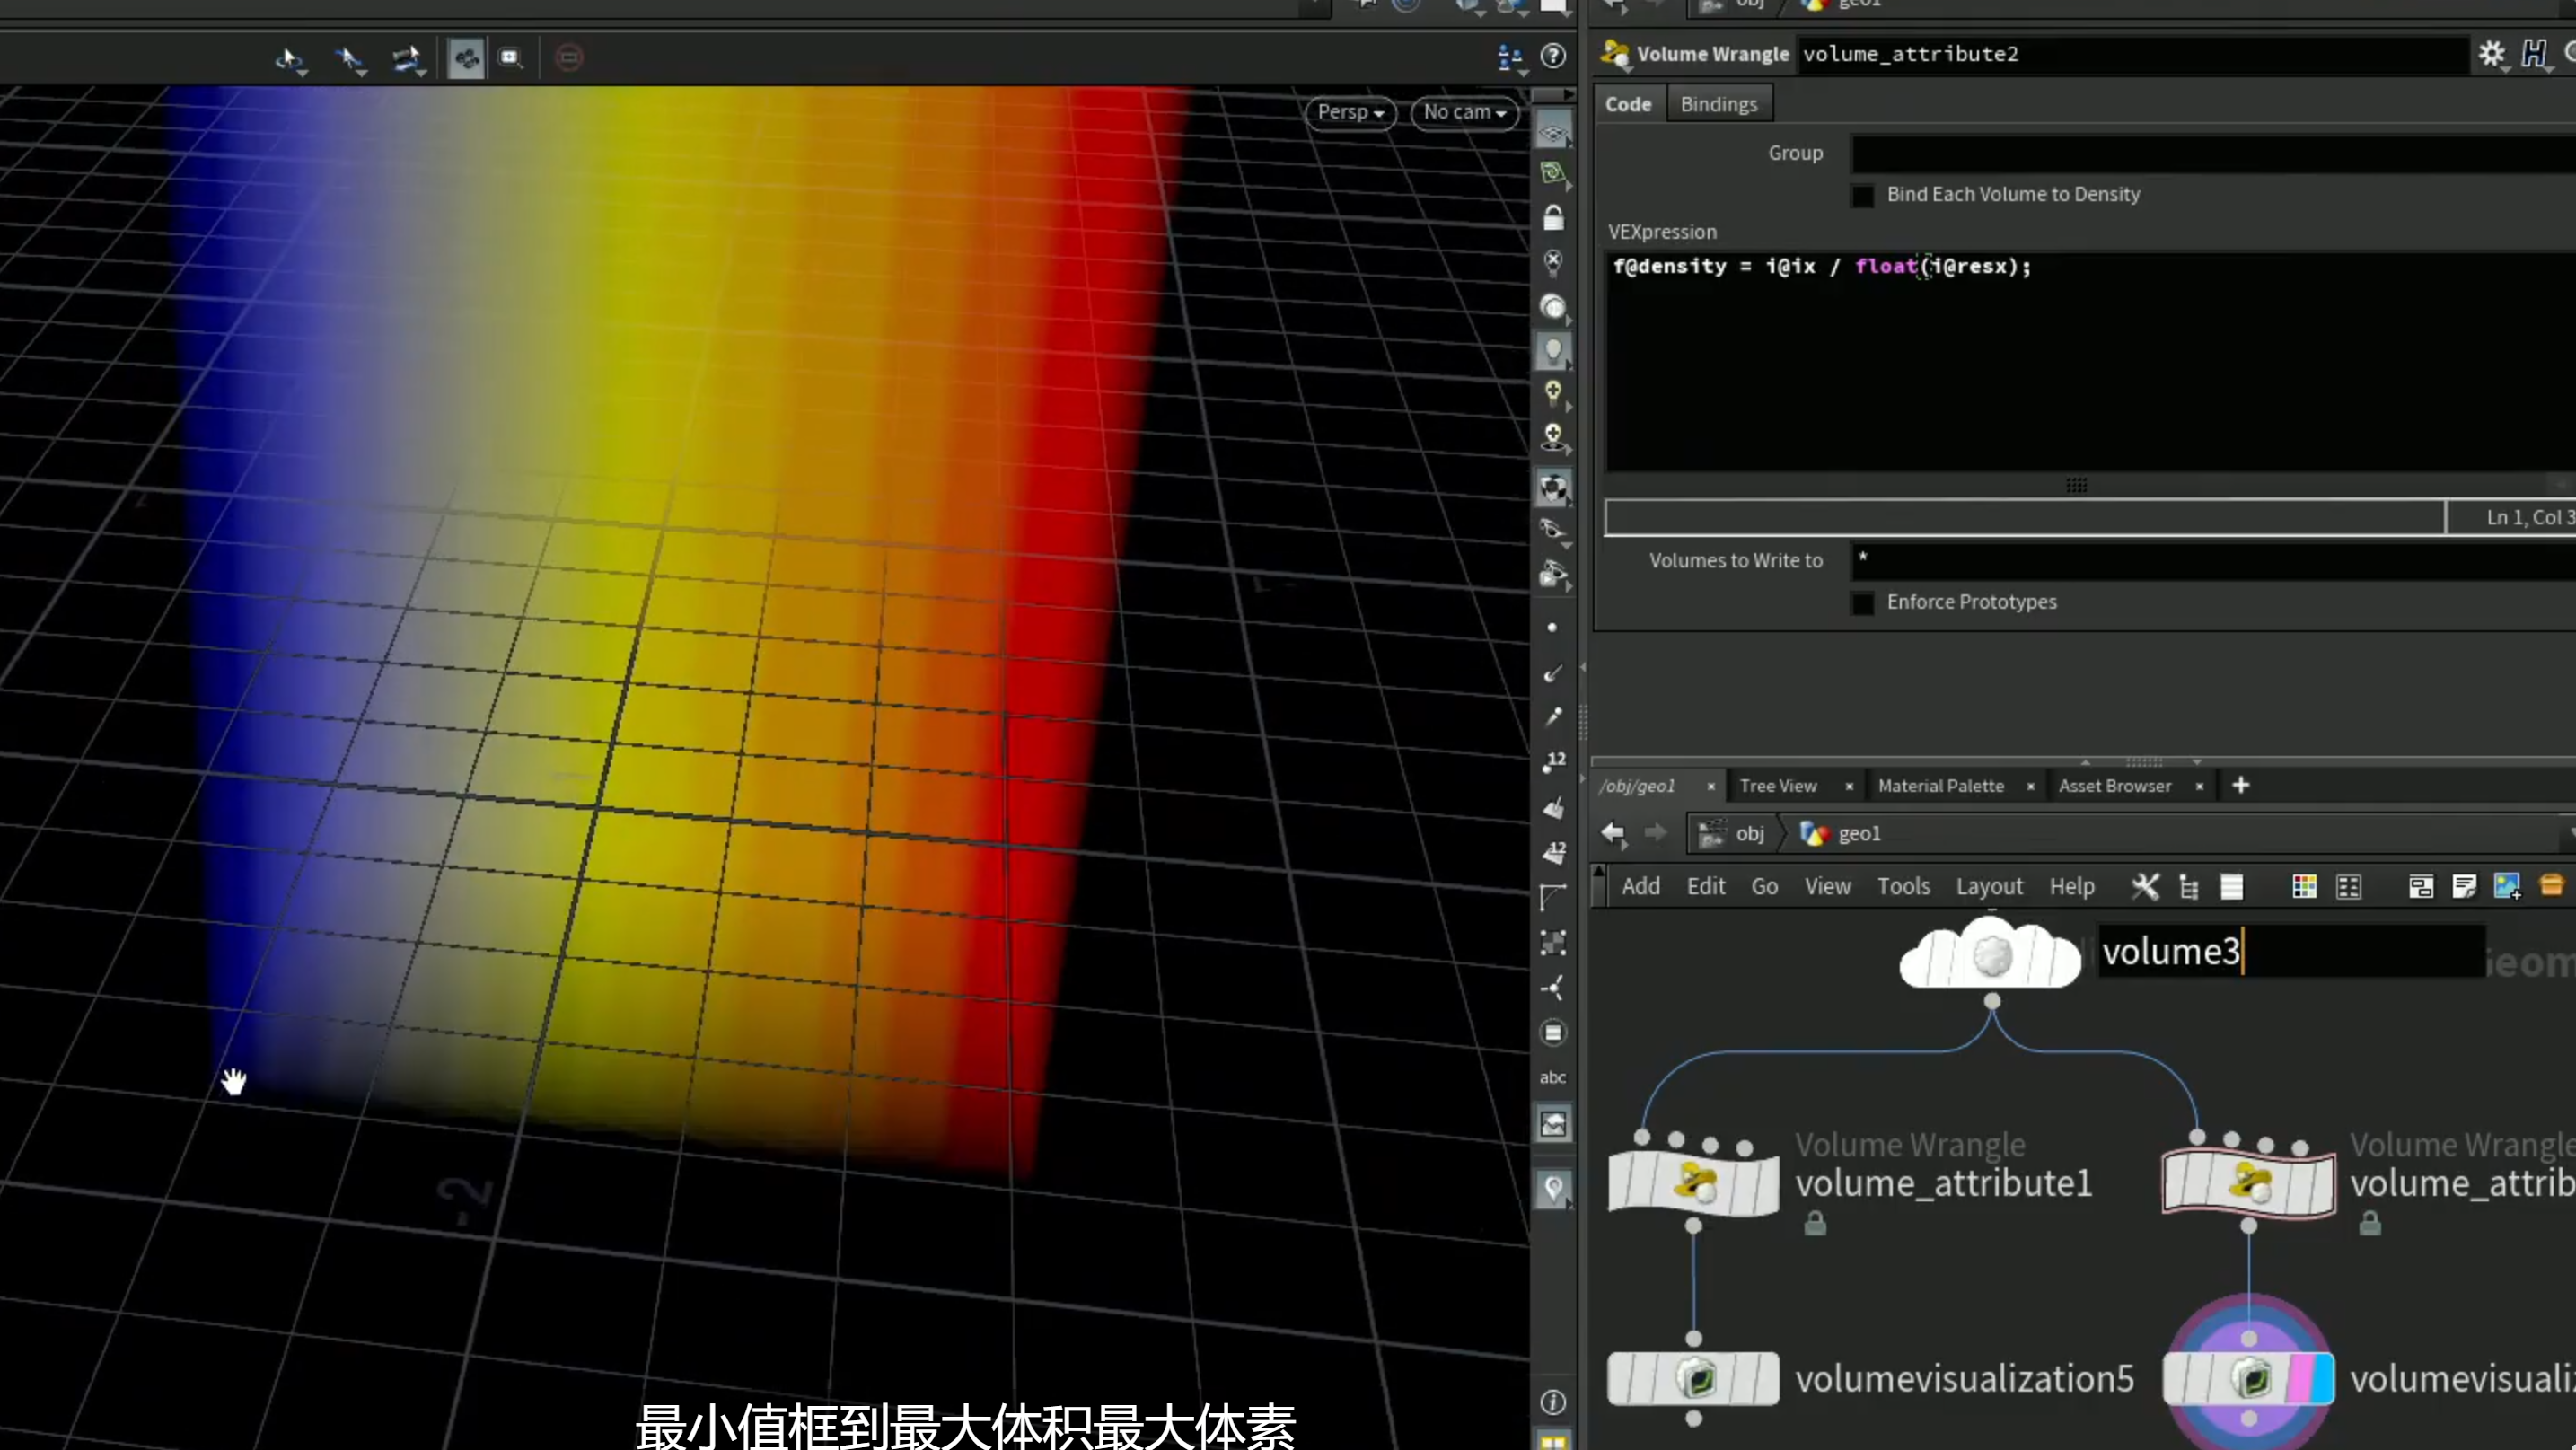Enable Bind Each Volume to Density checkbox
Screen dimensions: 2576x1450
click(x=1862, y=195)
